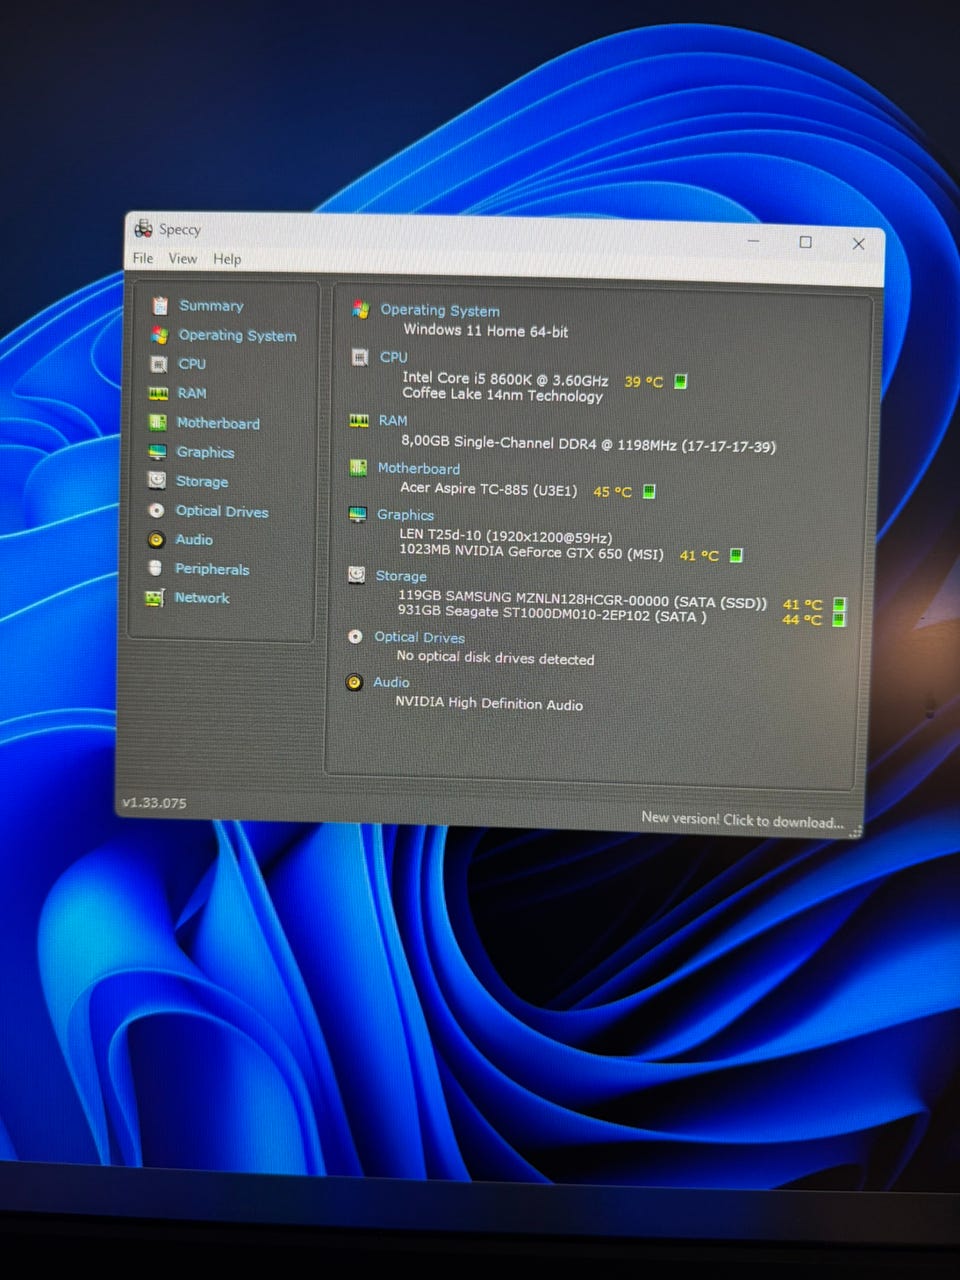Click the Peripherals mouse icon in sidebar
The height and width of the screenshot is (1280, 960).
click(155, 568)
